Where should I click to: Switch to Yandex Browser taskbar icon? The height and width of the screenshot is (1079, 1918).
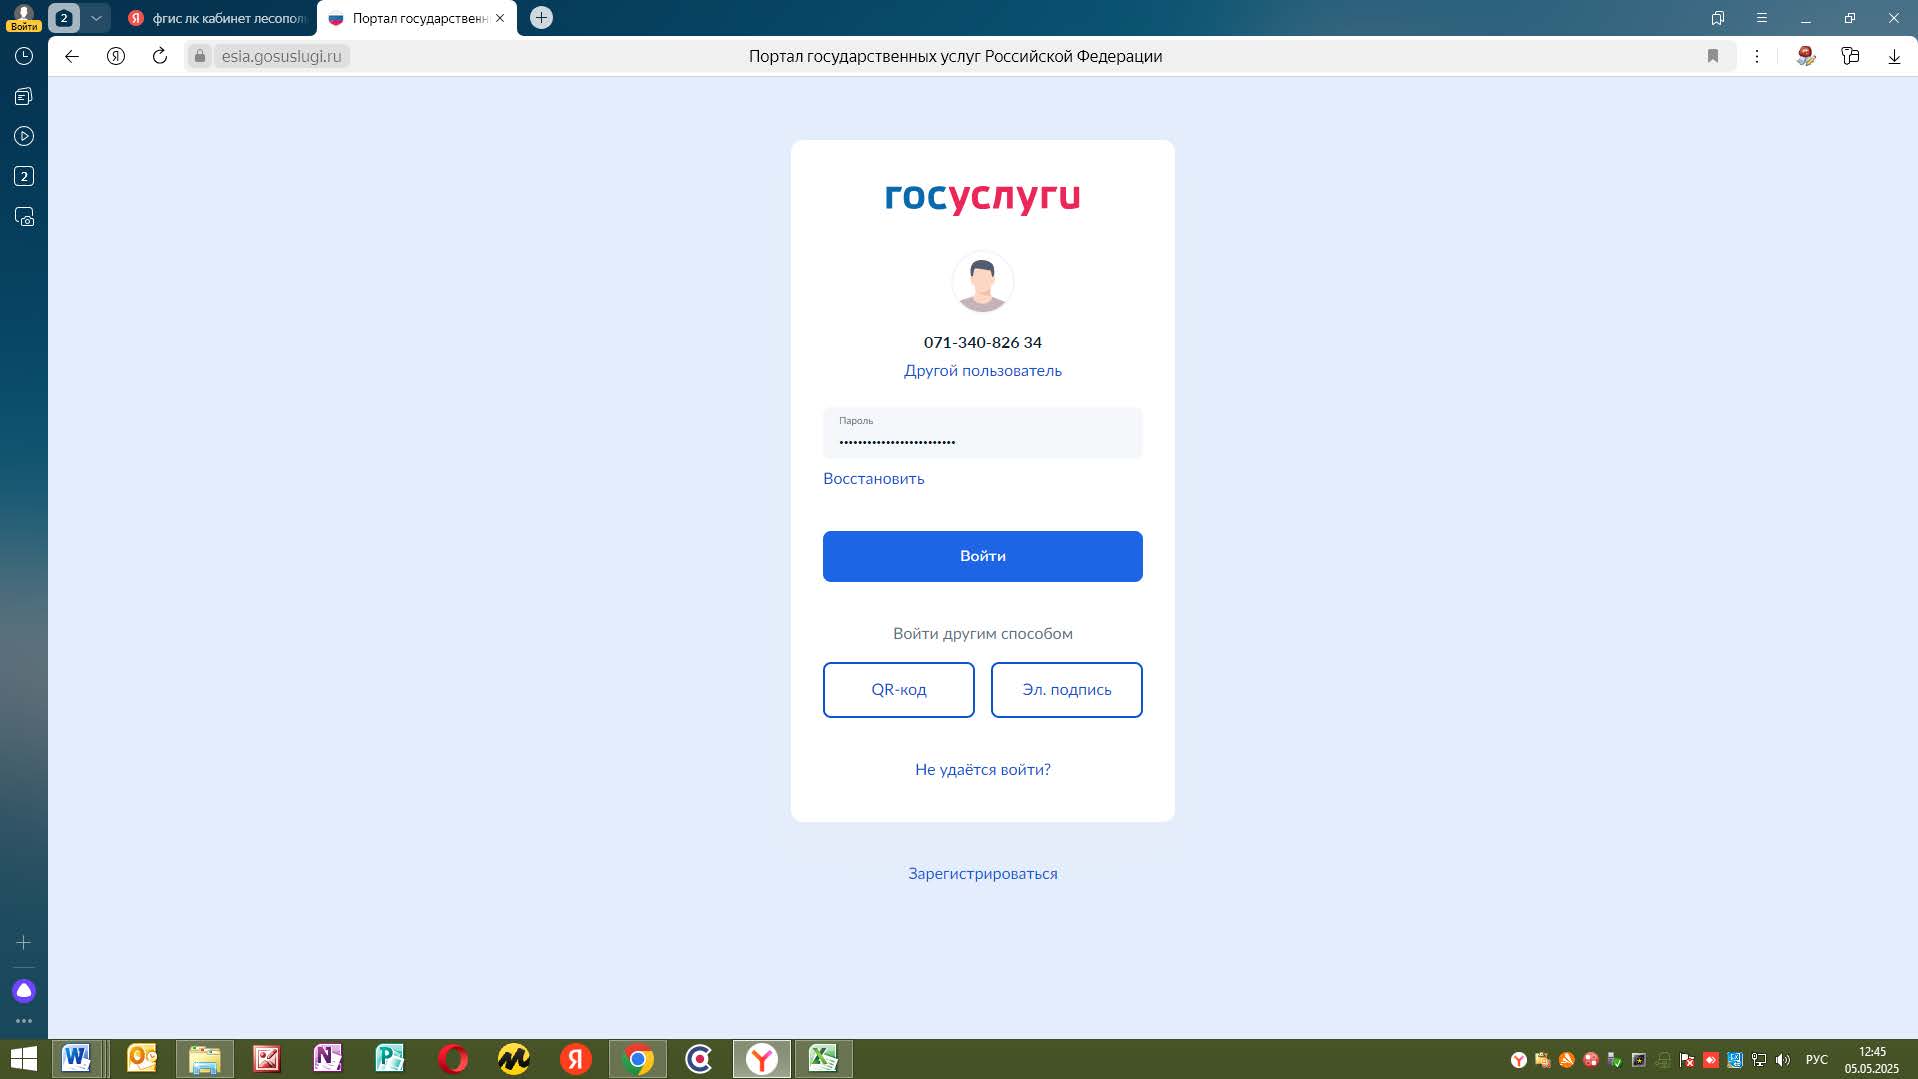click(762, 1058)
